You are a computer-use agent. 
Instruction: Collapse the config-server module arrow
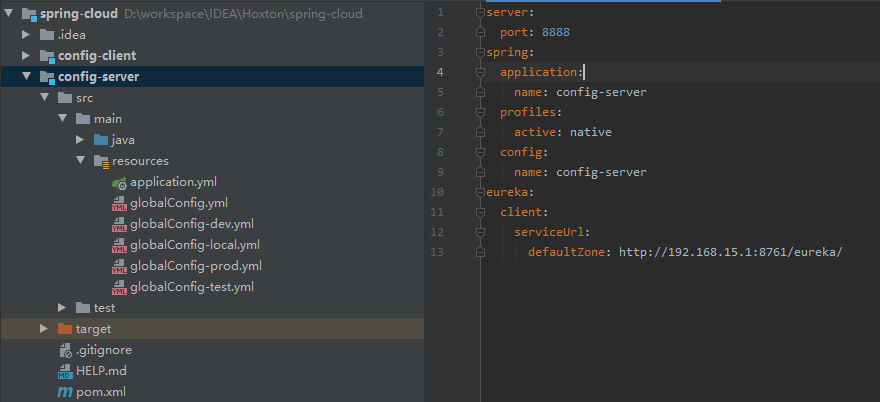pyautogui.click(x=26, y=76)
